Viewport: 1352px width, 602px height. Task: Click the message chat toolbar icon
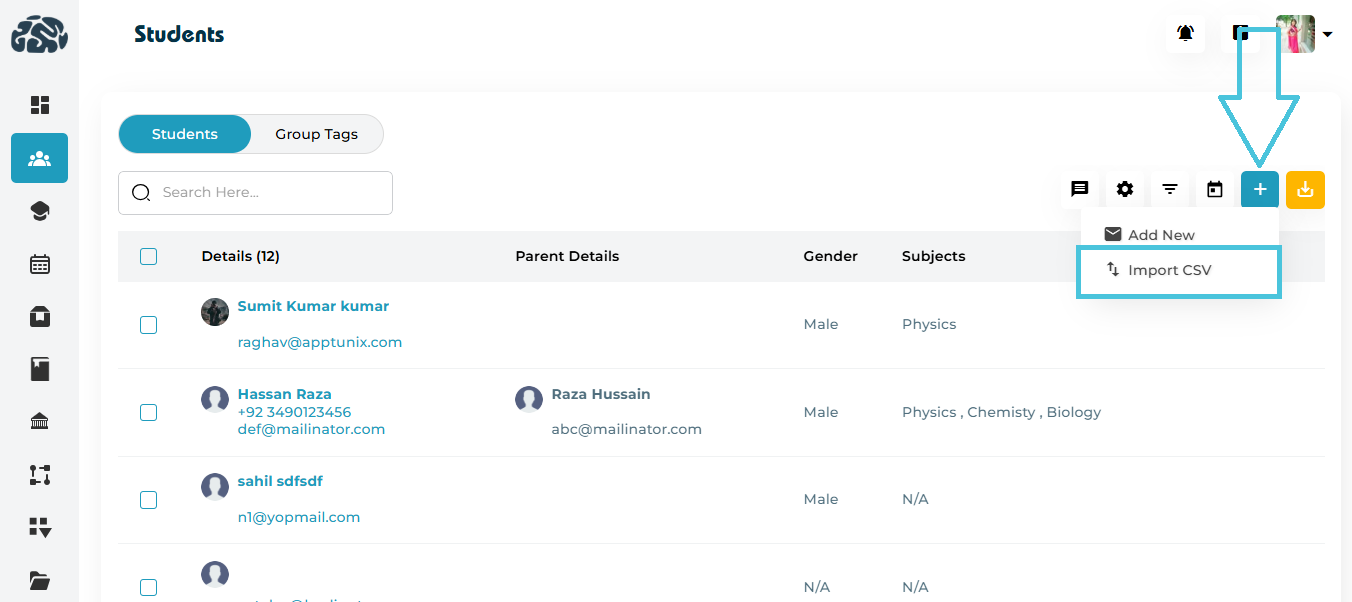1080,189
